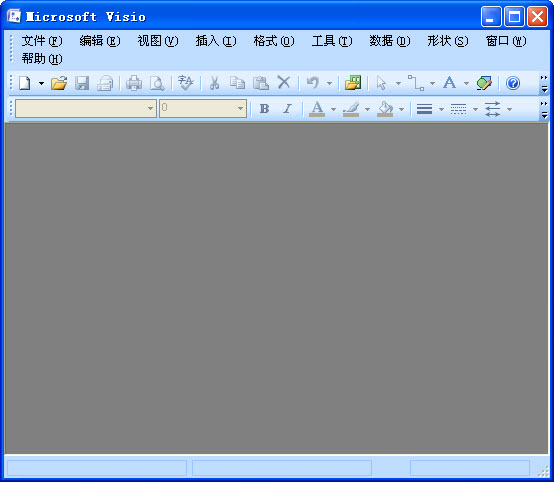
Task: Open the line color dropdown arrow
Action: [367, 109]
